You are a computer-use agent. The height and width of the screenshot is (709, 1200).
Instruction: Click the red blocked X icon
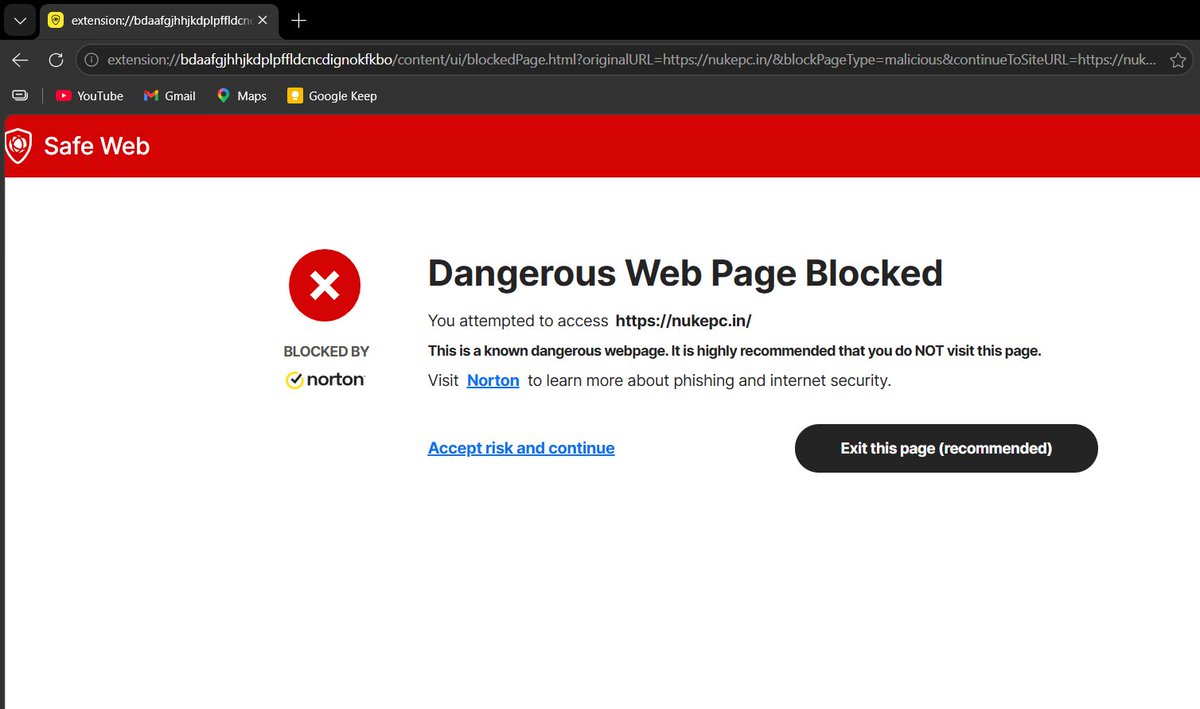coord(325,286)
